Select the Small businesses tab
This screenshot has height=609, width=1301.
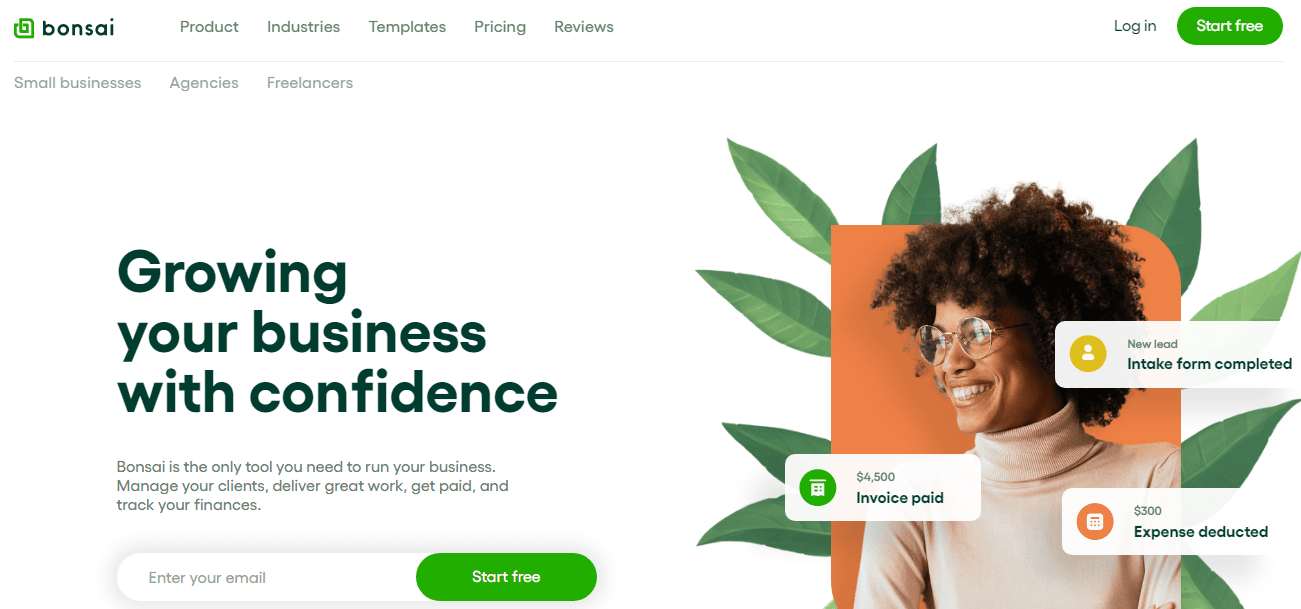pos(78,83)
